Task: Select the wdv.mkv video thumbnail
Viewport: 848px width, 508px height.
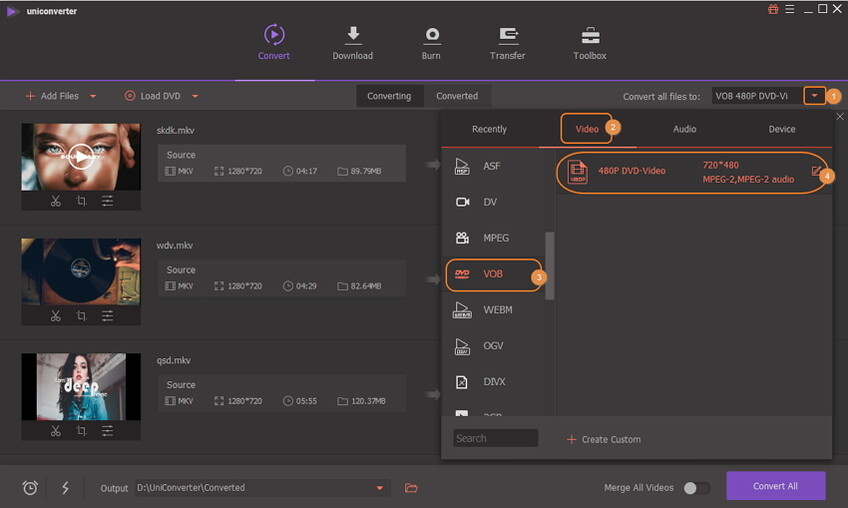Action: [x=81, y=272]
